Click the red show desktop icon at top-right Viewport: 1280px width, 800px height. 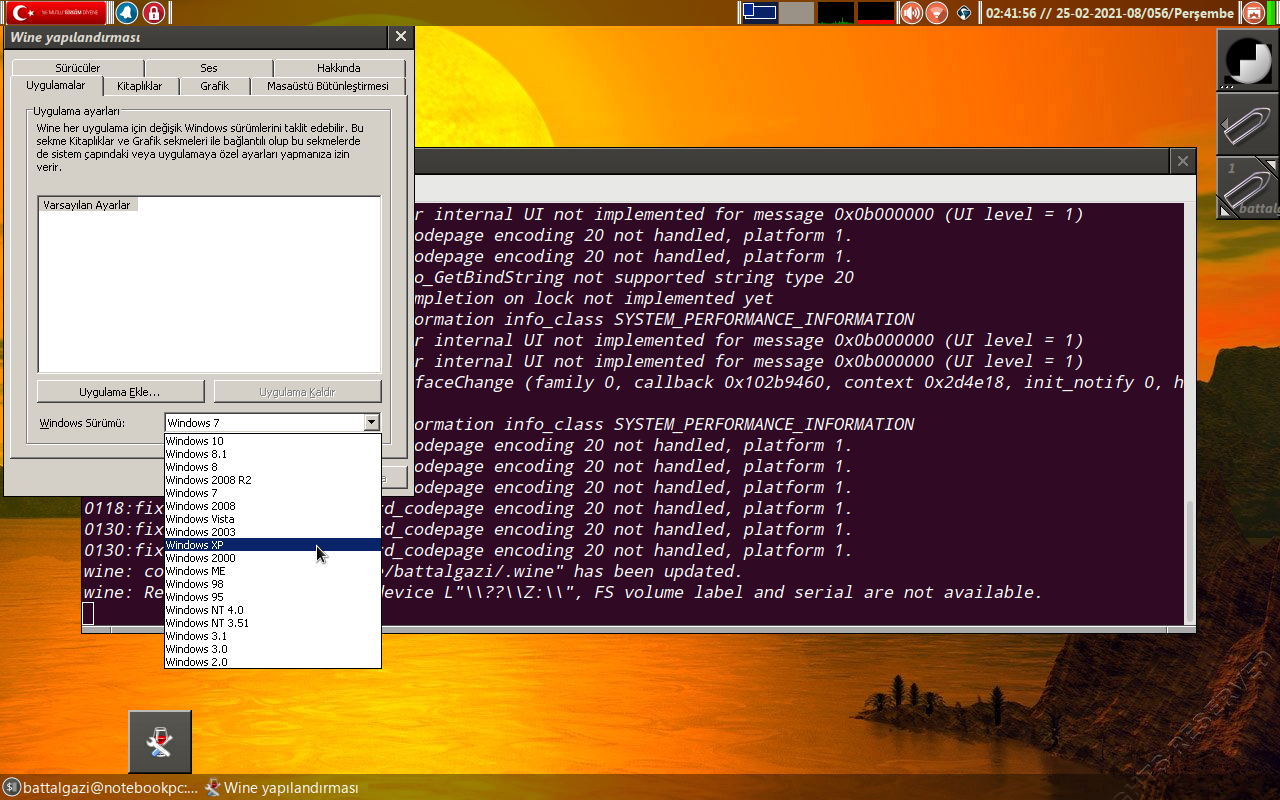[1253, 13]
